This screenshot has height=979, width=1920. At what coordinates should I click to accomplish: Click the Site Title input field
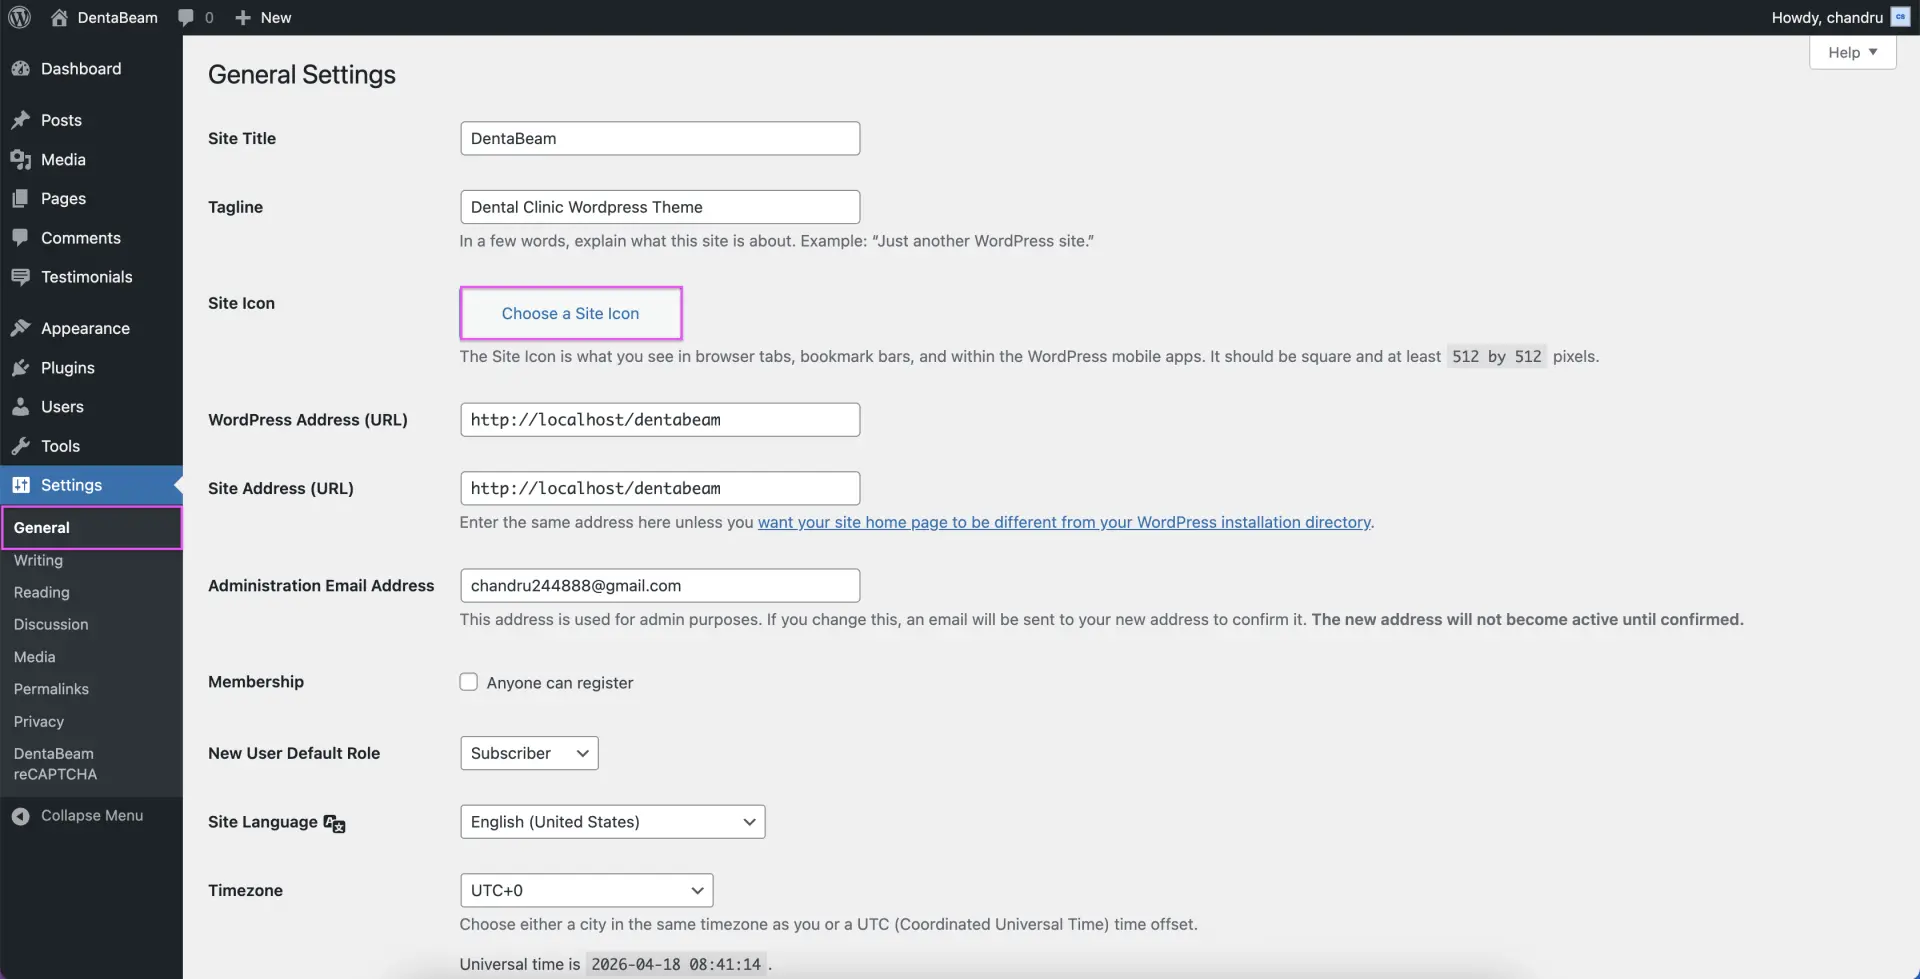click(x=659, y=138)
